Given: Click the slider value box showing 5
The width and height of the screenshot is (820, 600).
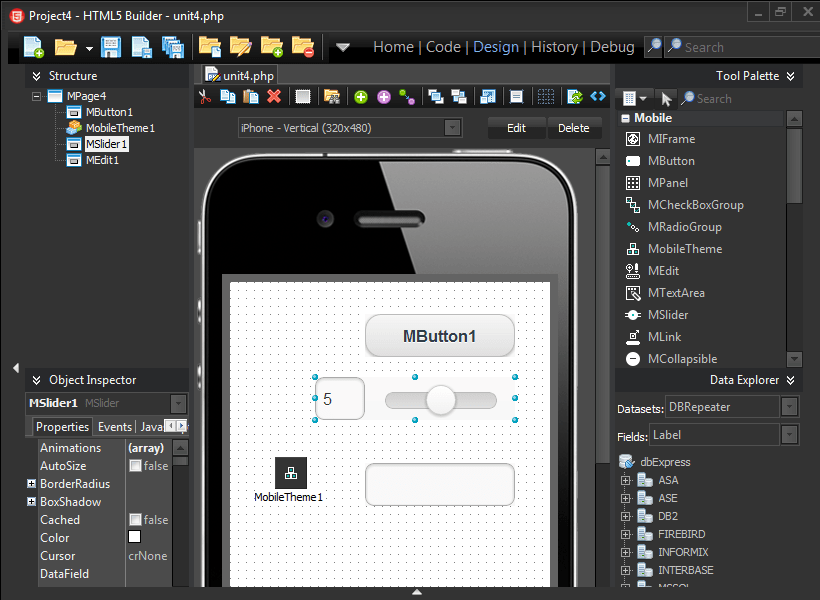Looking at the screenshot, I should [x=340, y=399].
